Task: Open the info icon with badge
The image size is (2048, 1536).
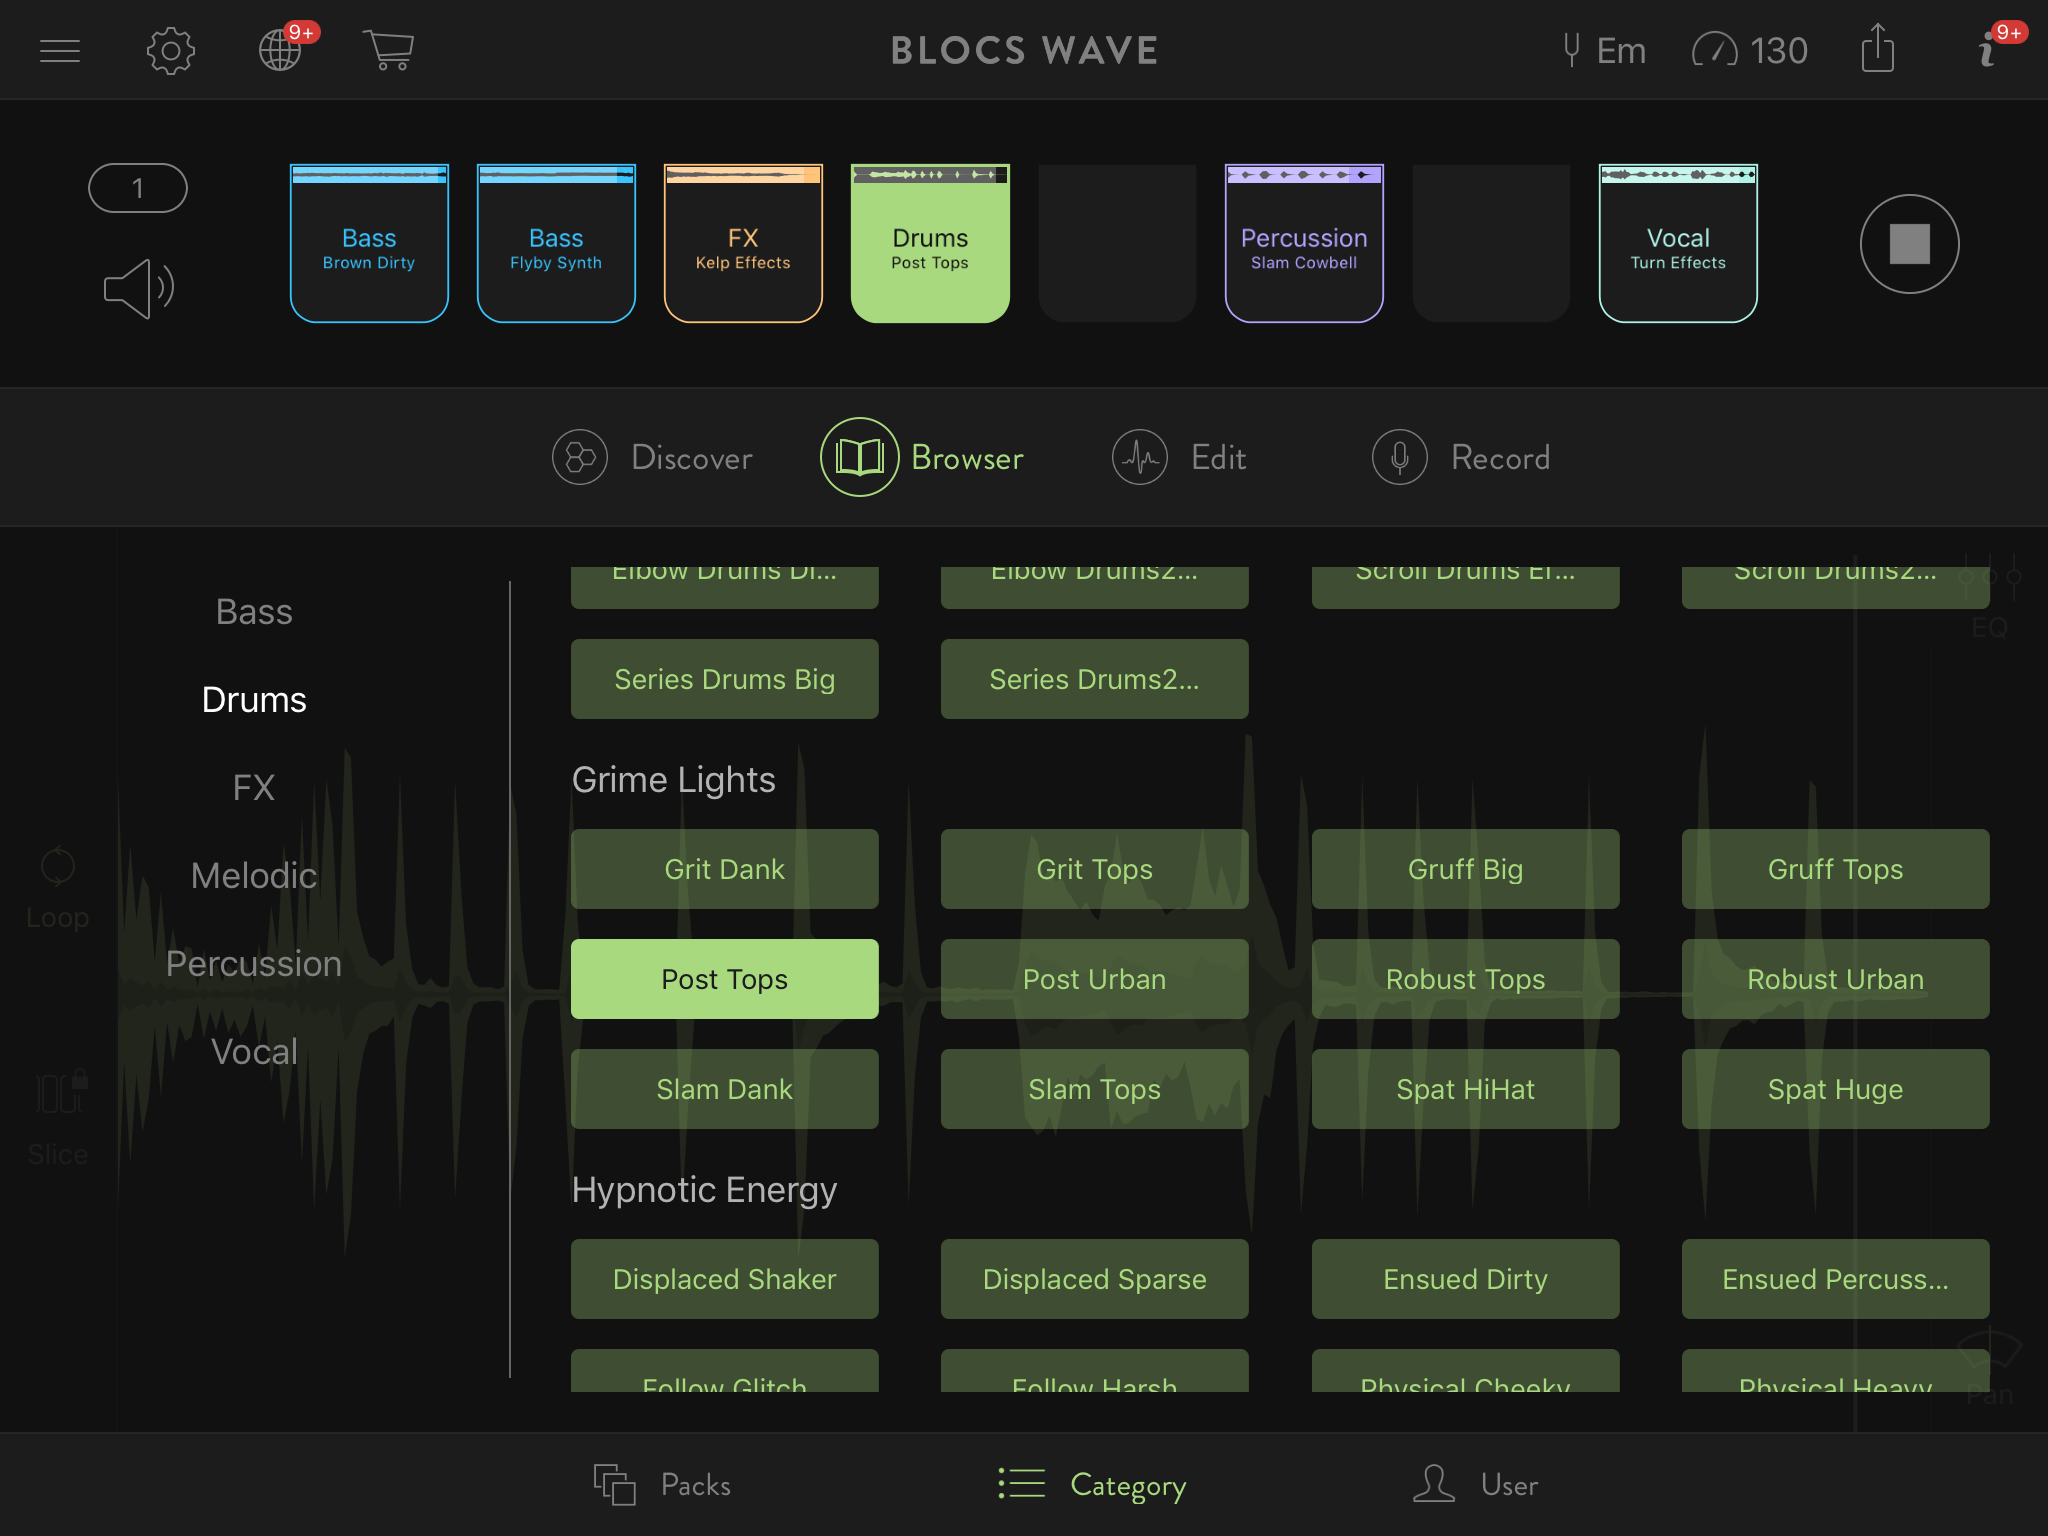Action: pos(1988,50)
